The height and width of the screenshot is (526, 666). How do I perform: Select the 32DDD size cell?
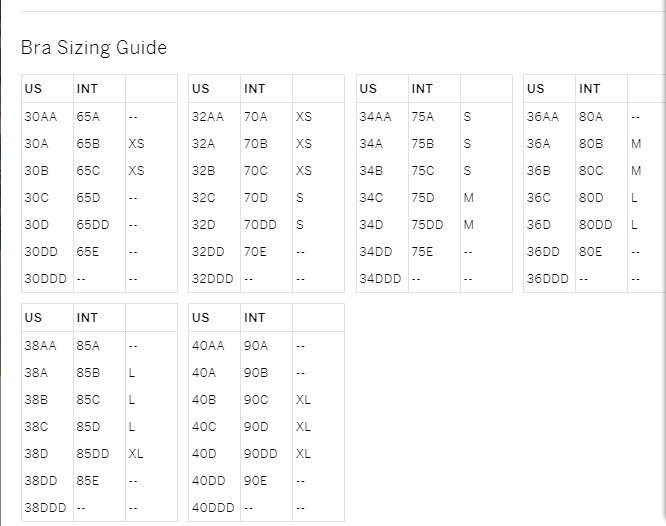[213, 279]
